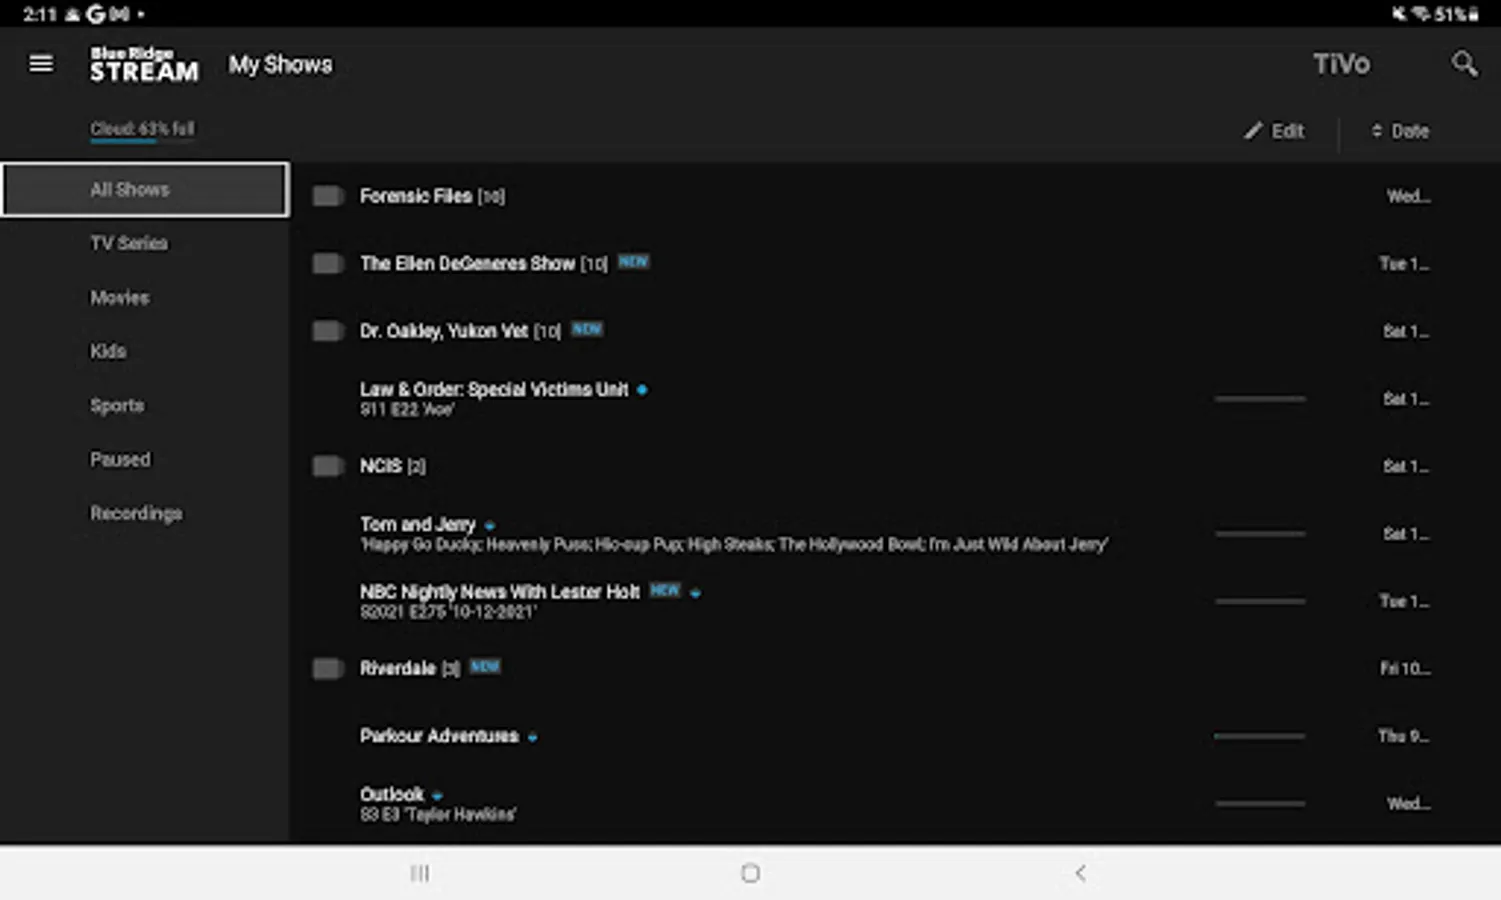This screenshot has height=900, width=1501.
Task: Open the Ellen DeGeneres Show folder icon
Action: tap(328, 263)
